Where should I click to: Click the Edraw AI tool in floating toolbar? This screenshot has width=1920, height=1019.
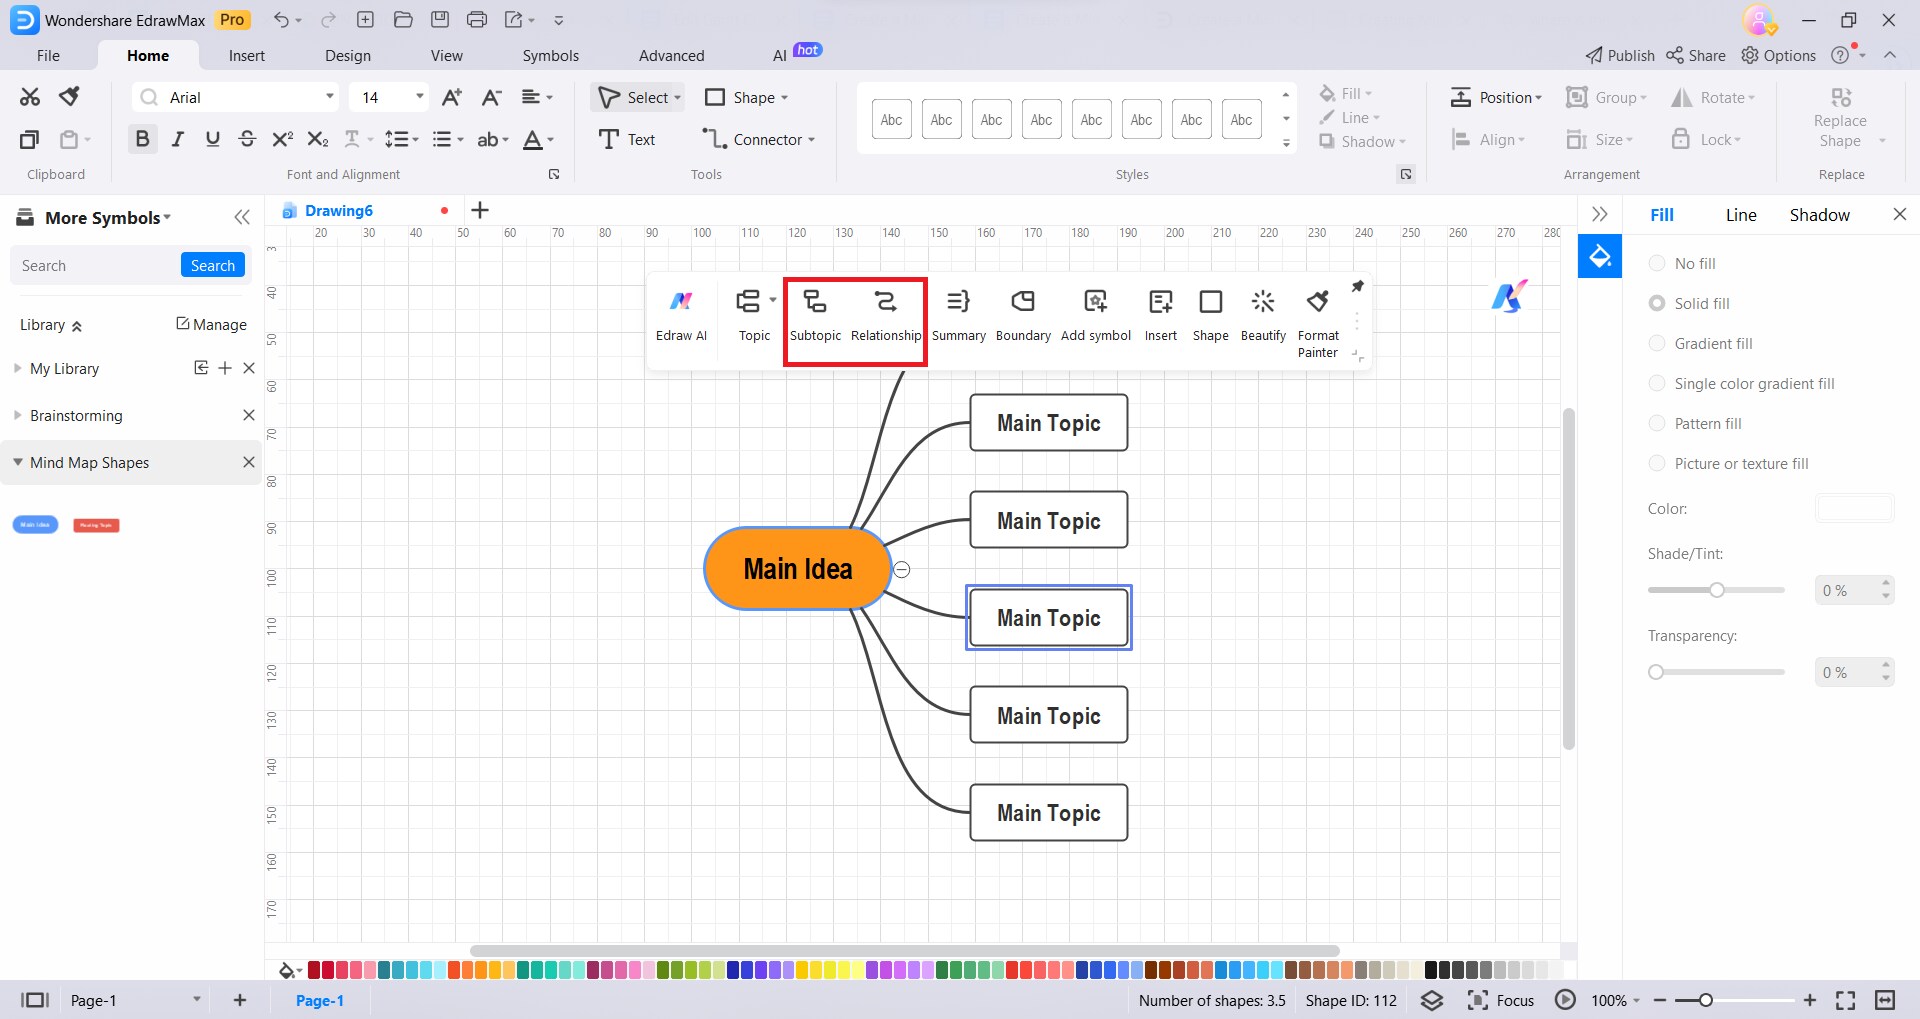pyautogui.click(x=681, y=316)
